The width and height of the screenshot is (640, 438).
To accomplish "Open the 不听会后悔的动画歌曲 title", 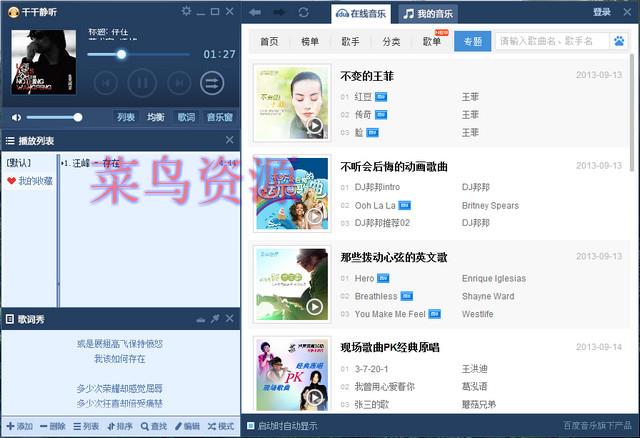I will pos(394,167).
